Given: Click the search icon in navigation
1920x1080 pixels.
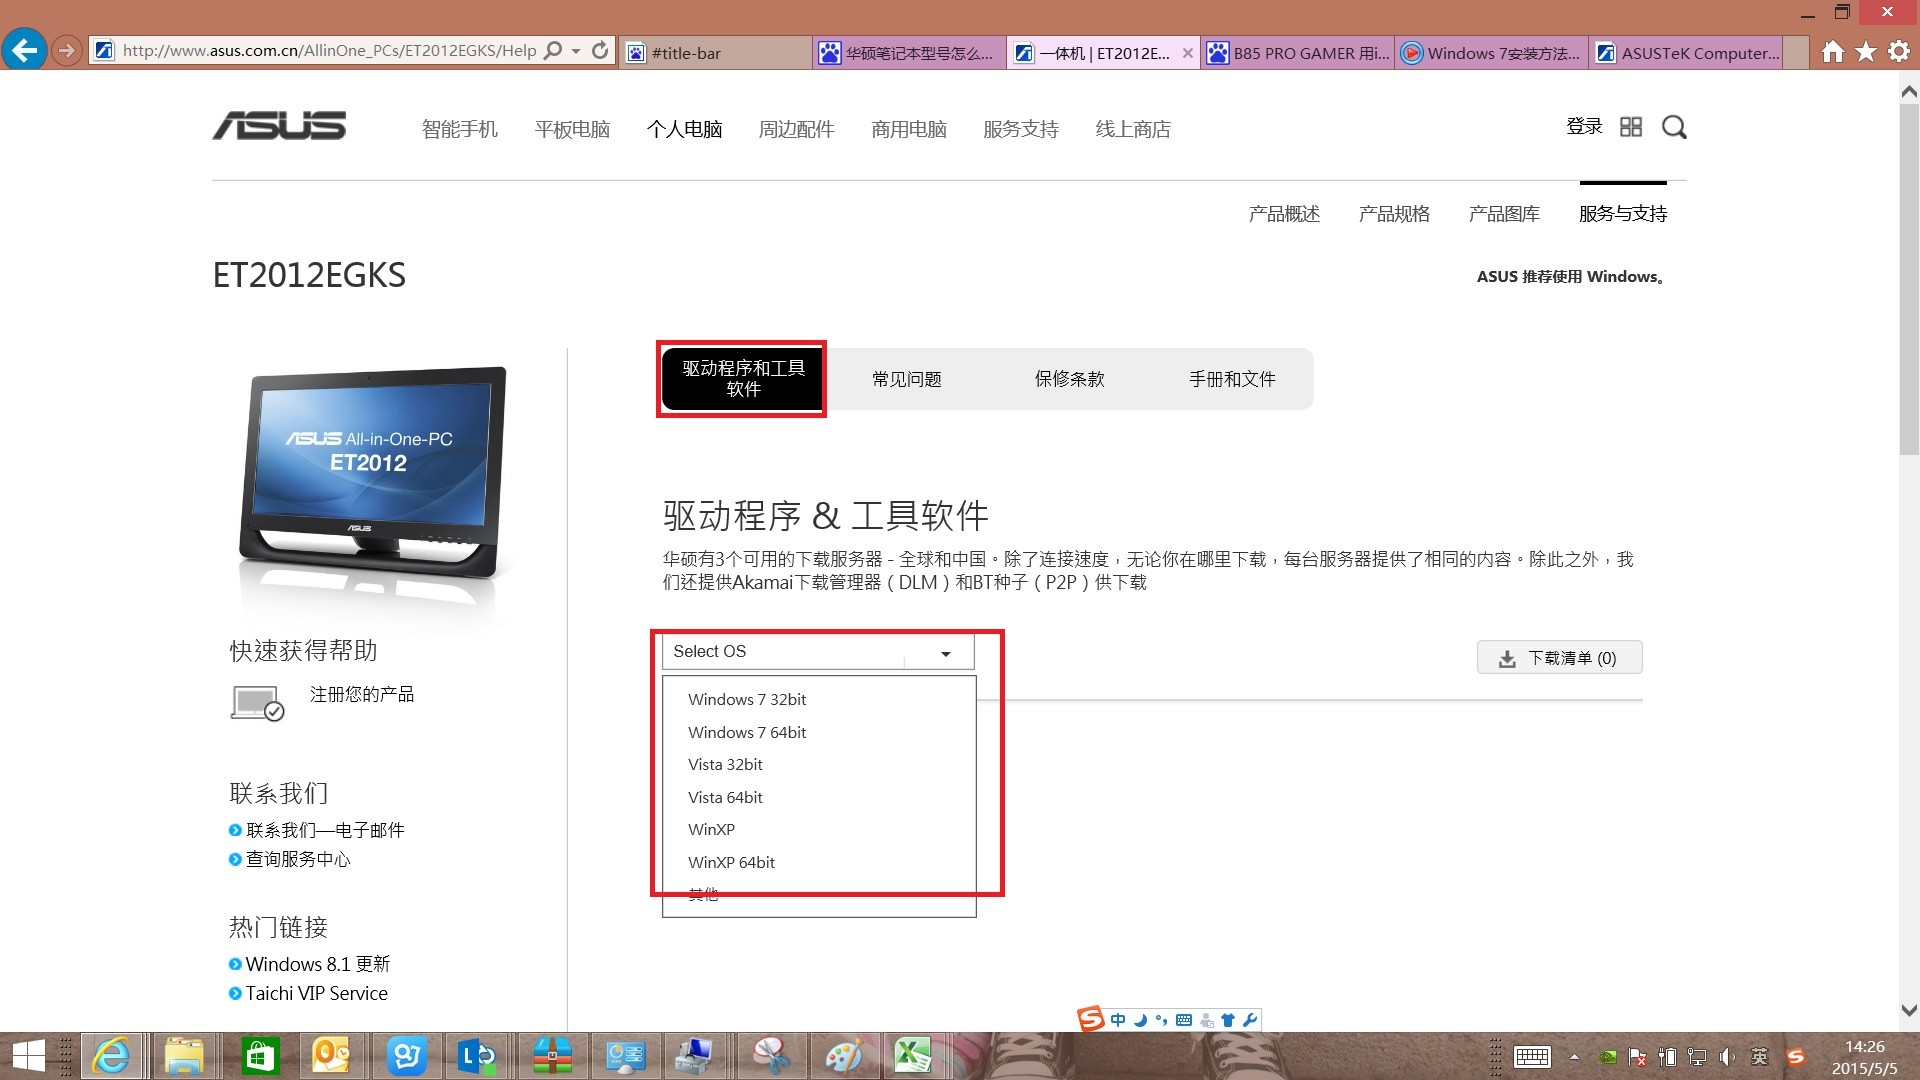Looking at the screenshot, I should [x=1673, y=128].
